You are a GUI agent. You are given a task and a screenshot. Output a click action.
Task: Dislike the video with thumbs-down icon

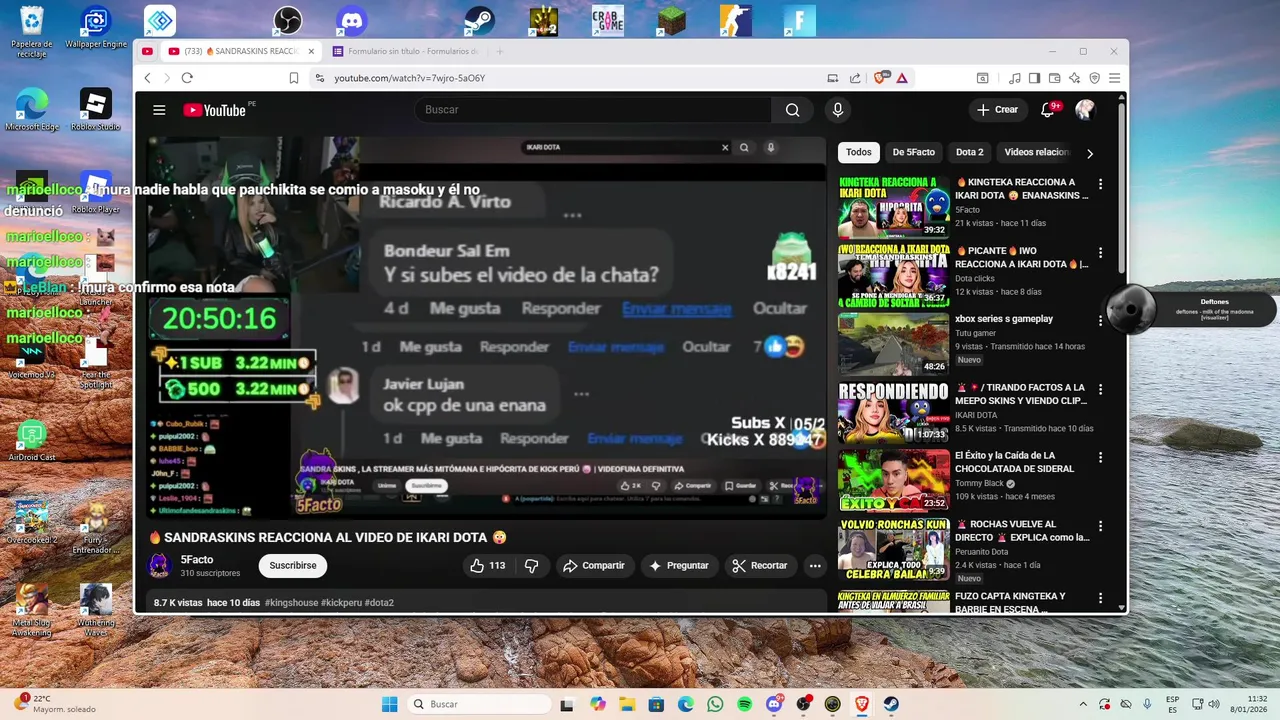(532, 566)
